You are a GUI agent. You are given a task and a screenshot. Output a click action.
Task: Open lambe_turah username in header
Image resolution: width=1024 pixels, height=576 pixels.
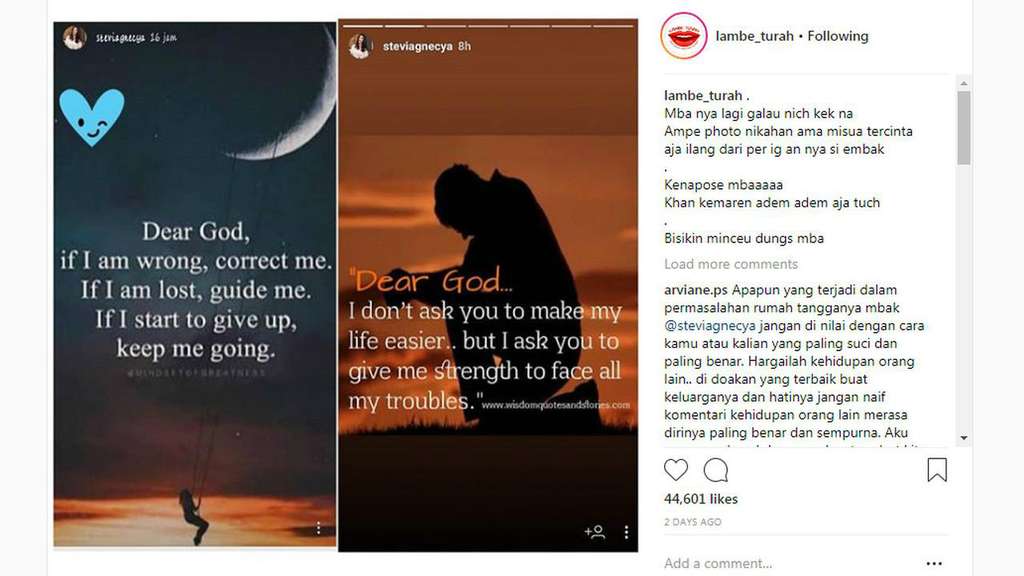[754, 36]
